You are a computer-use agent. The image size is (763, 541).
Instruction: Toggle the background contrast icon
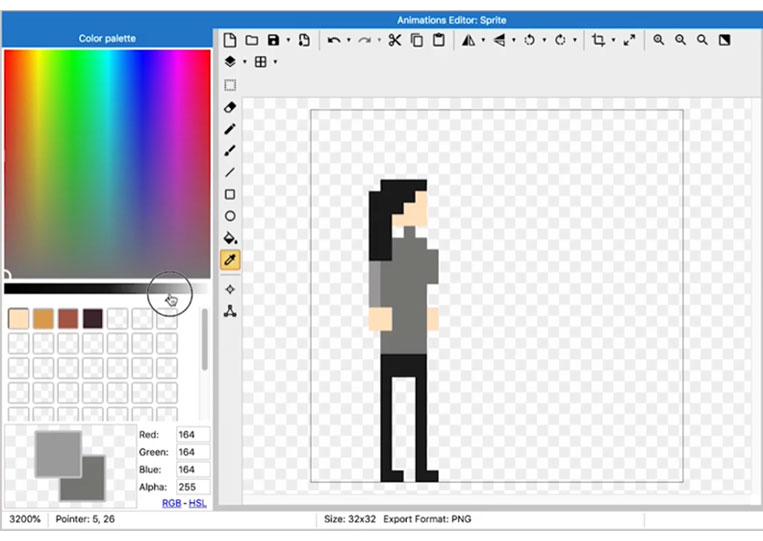724,40
